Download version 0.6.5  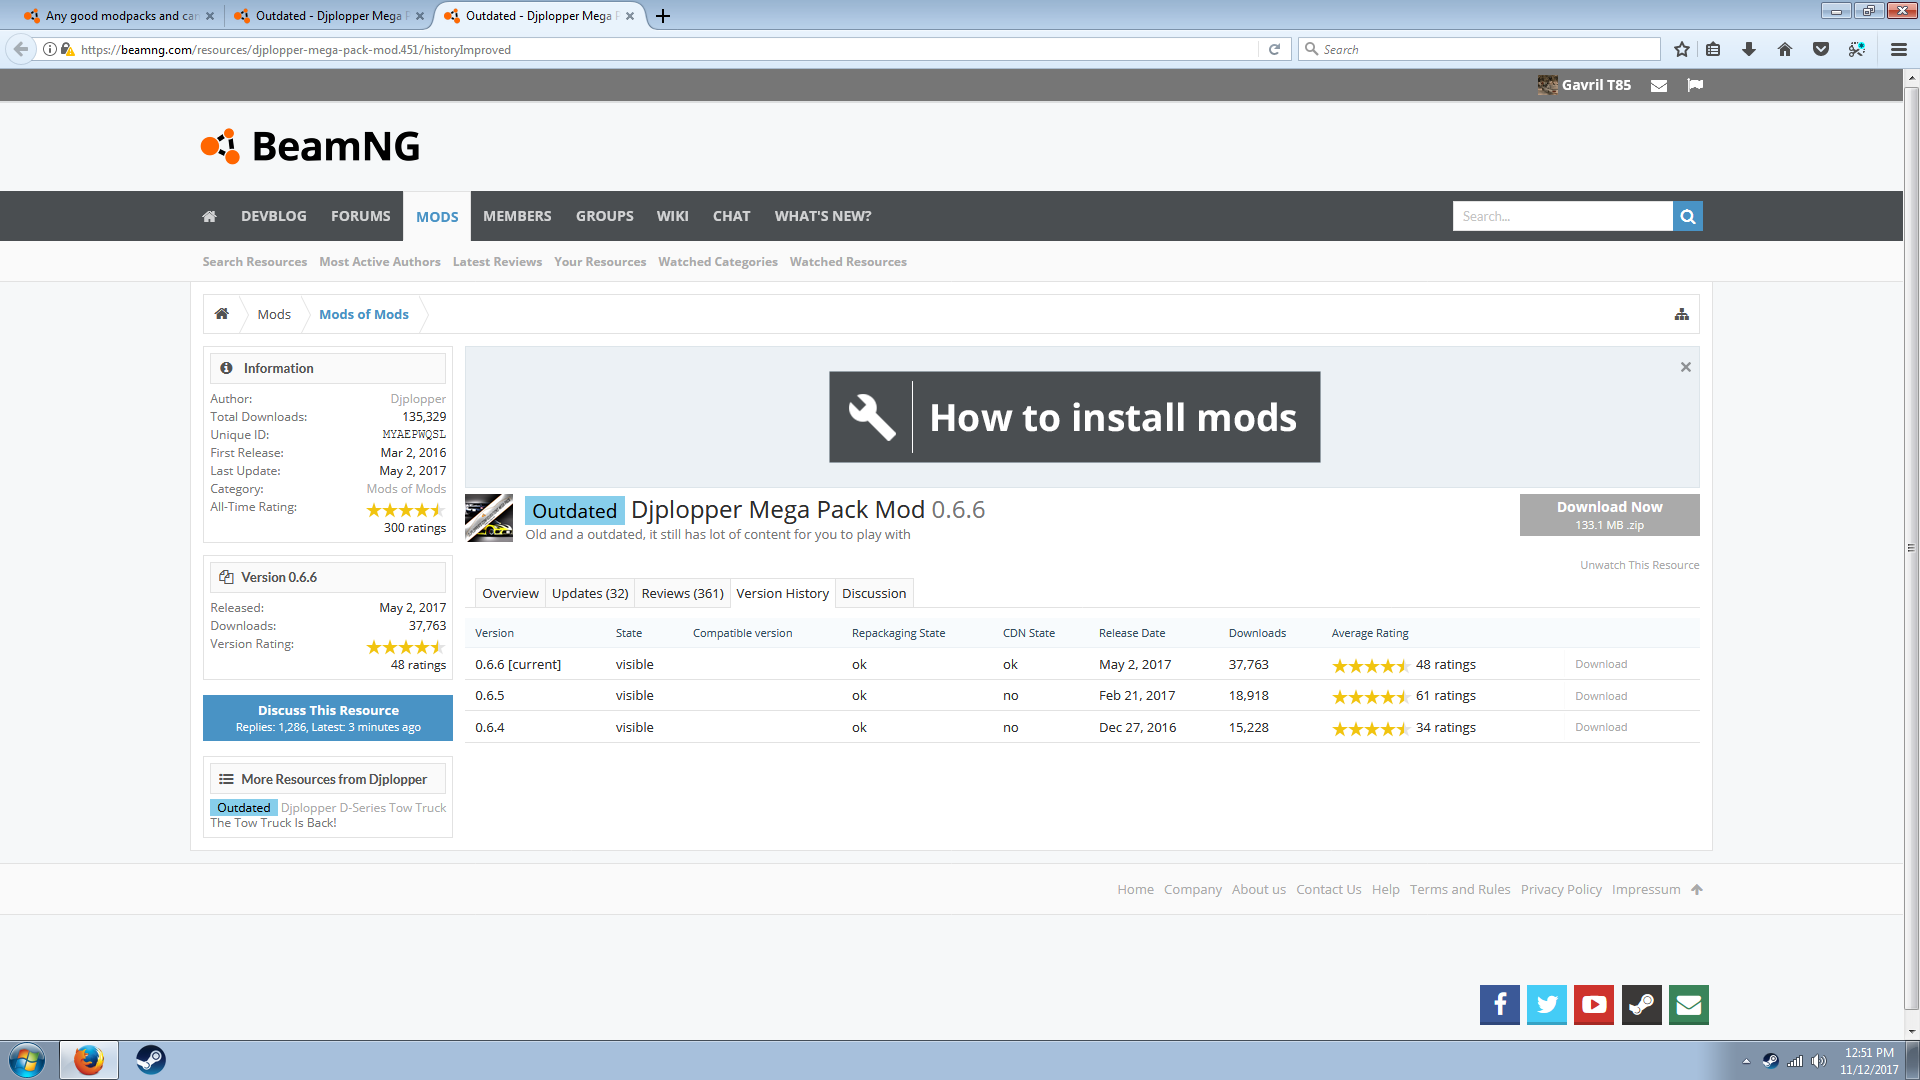coord(1601,696)
